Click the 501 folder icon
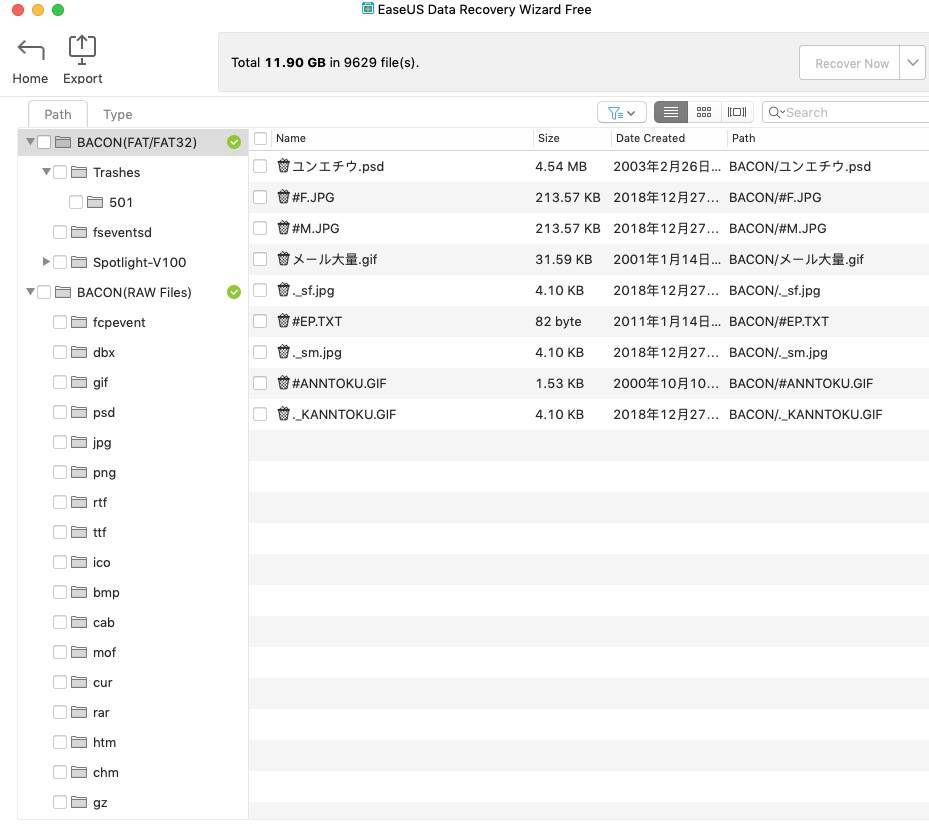This screenshot has width=929, height=831. 95,203
